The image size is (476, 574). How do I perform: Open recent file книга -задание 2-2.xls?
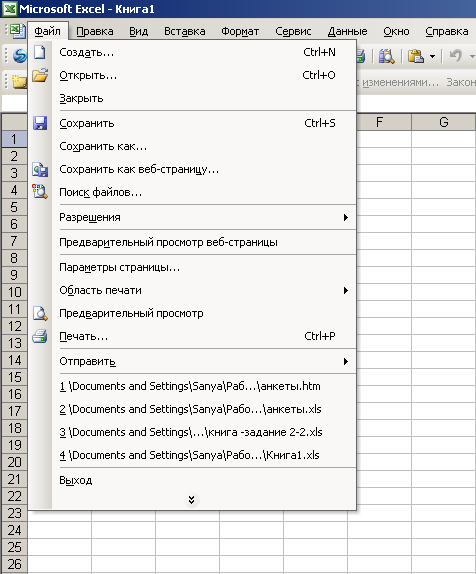pos(192,432)
